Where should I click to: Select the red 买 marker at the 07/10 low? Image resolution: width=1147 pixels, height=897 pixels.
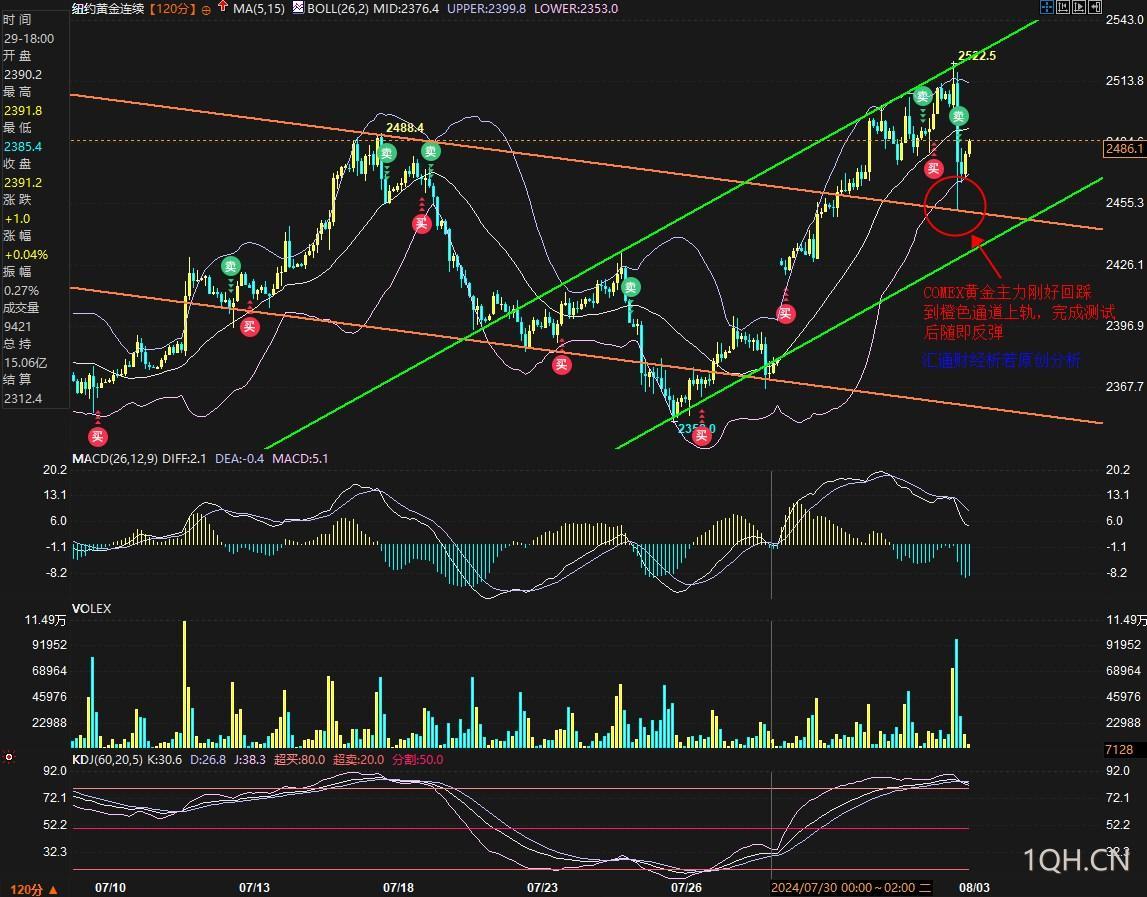97,437
